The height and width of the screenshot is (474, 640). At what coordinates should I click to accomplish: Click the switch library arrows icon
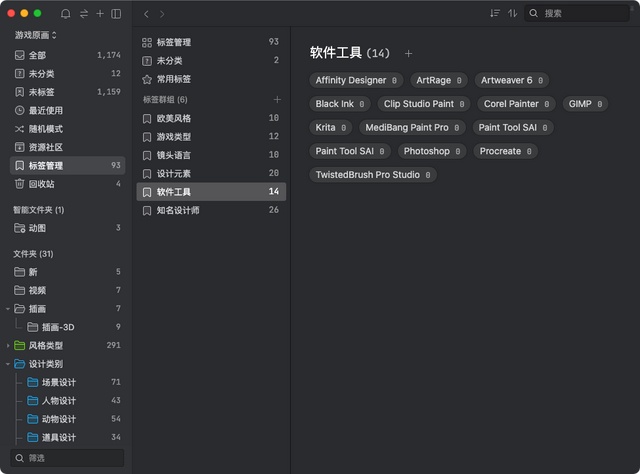84,13
